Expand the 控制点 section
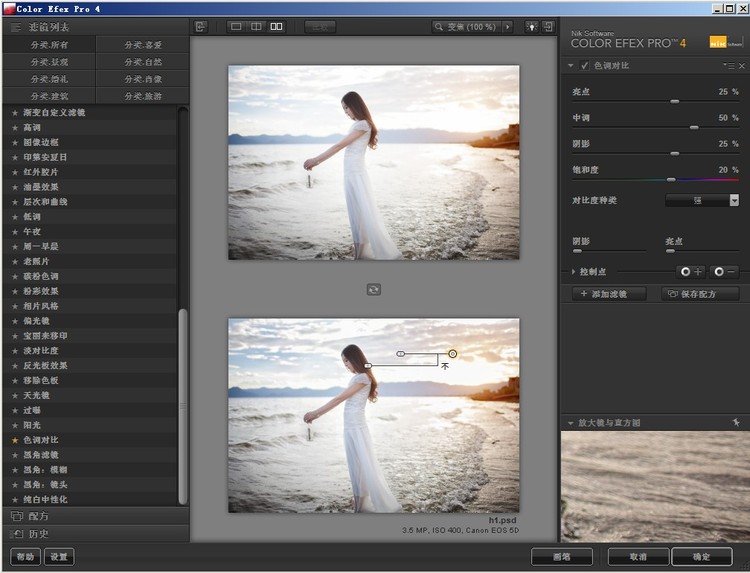The width and height of the screenshot is (750, 573). click(x=574, y=272)
